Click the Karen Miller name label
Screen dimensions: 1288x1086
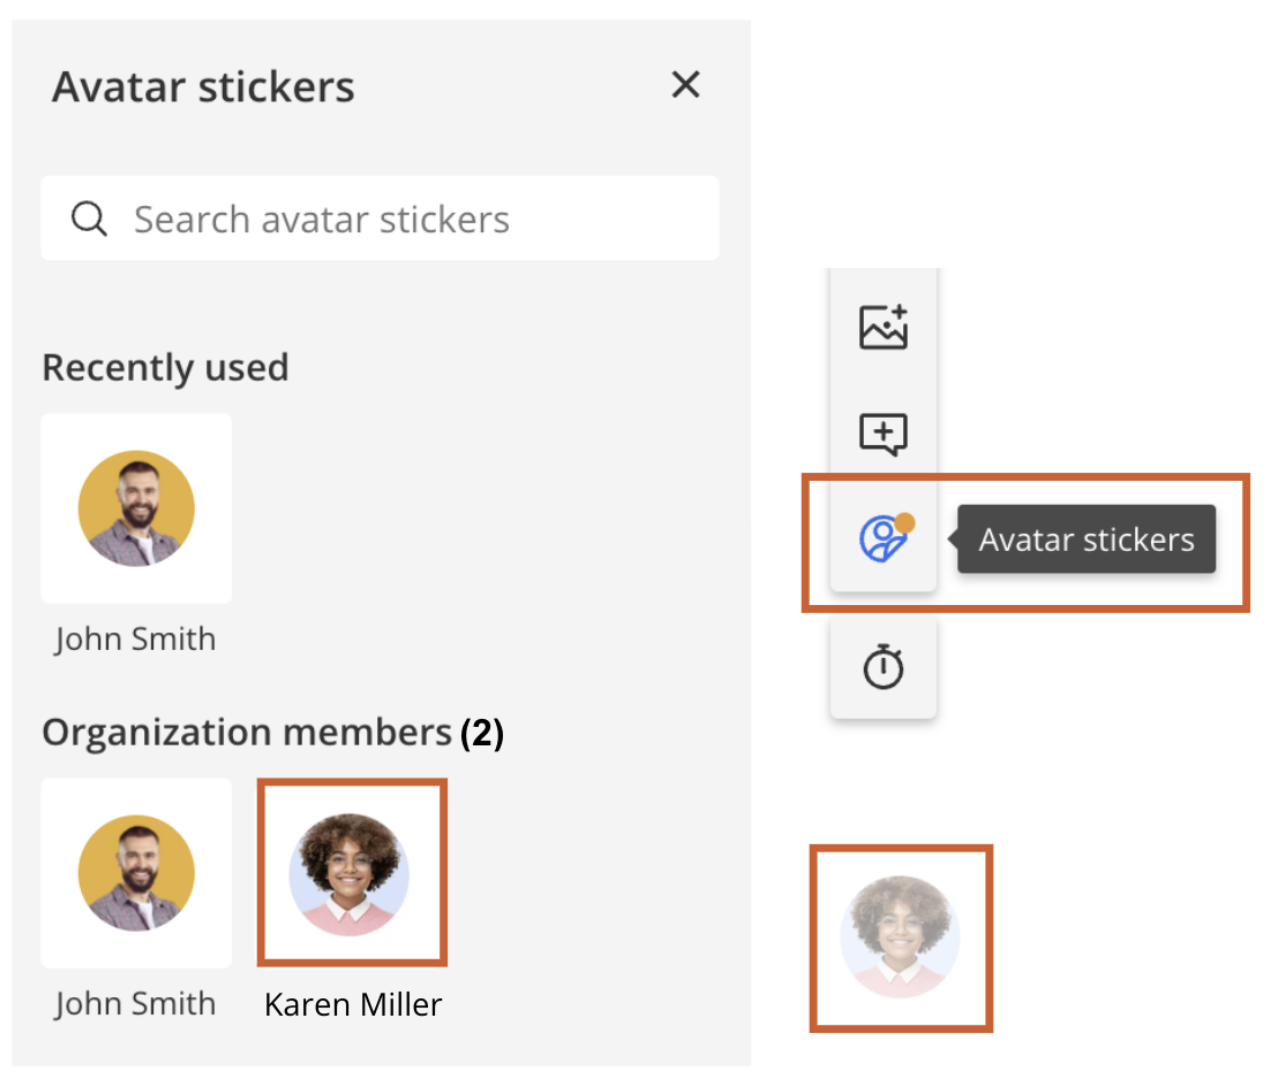pos(353,1004)
